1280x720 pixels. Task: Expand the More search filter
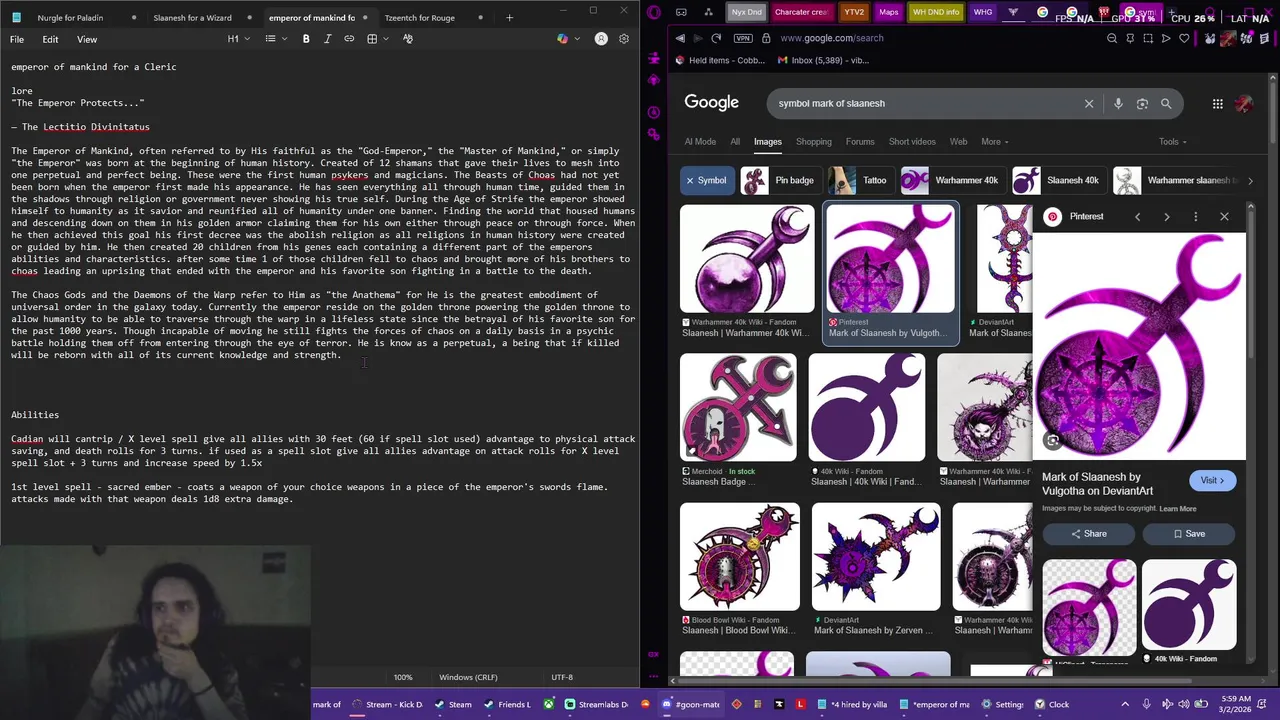[x=994, y=142]
